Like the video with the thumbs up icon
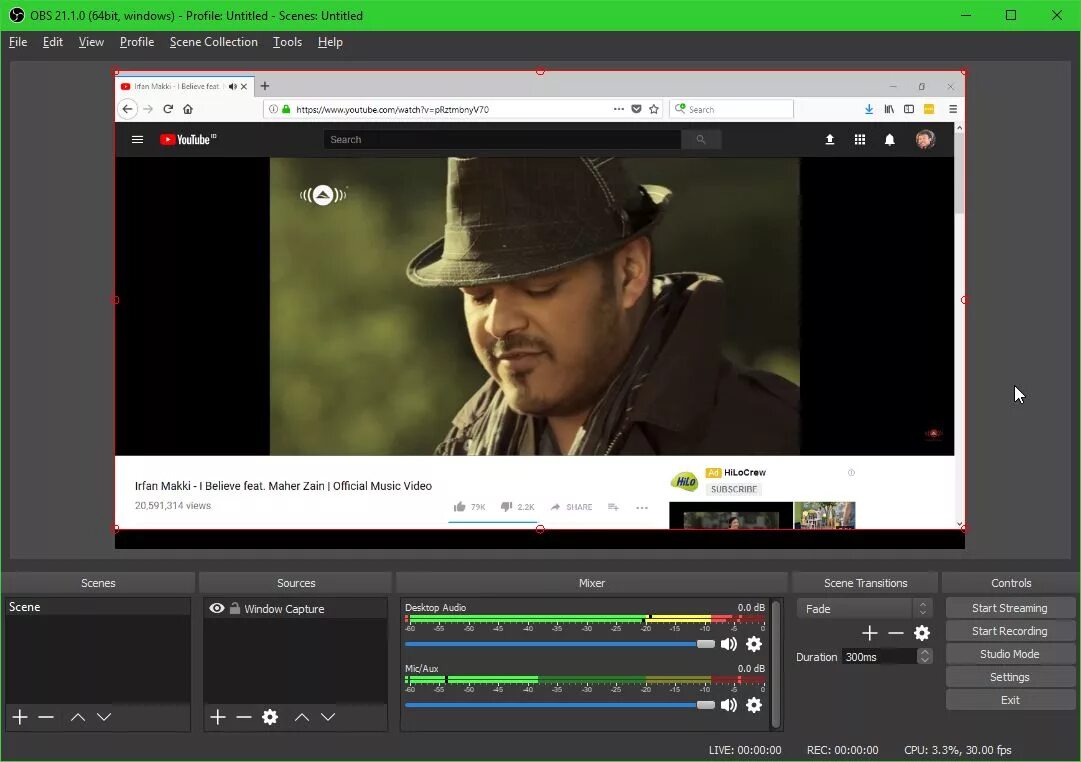The width and height of the screenshot is (1081, 762). (x=460, y=507)
